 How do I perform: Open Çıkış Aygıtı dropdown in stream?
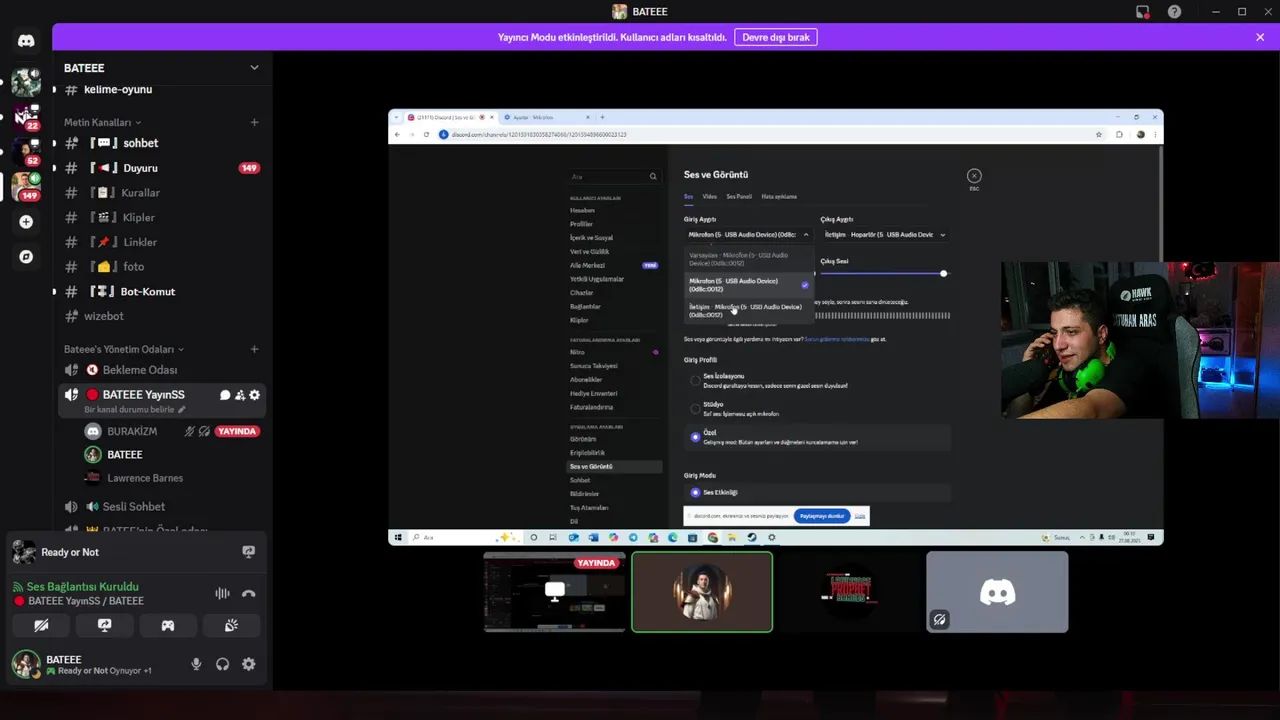[x=885, y=235]
